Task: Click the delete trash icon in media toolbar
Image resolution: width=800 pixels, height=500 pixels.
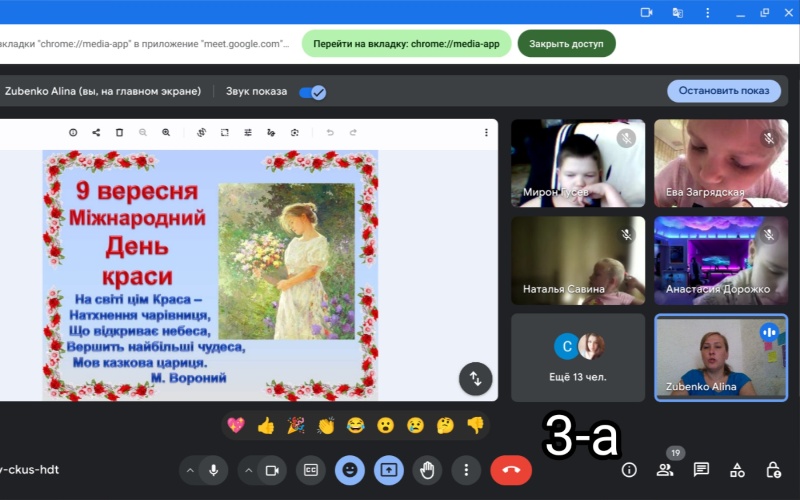Action: pos(119,133)
